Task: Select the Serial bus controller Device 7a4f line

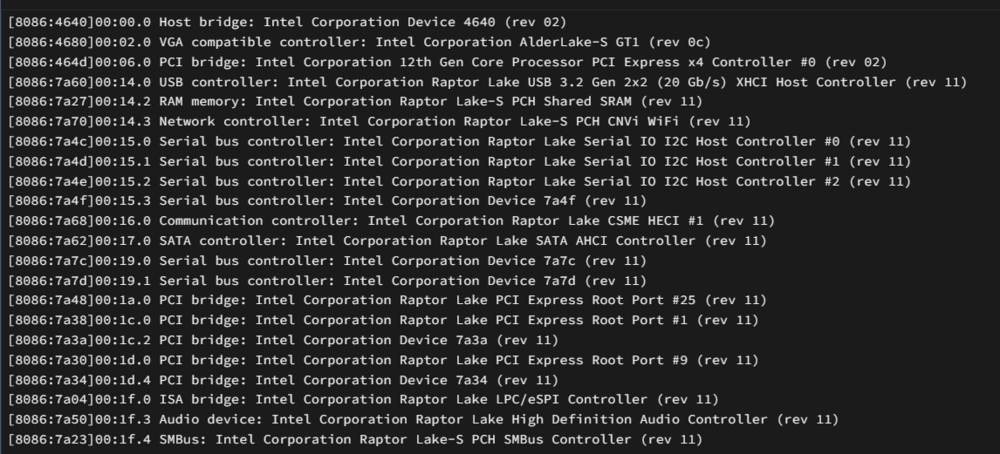Action: 327,201
